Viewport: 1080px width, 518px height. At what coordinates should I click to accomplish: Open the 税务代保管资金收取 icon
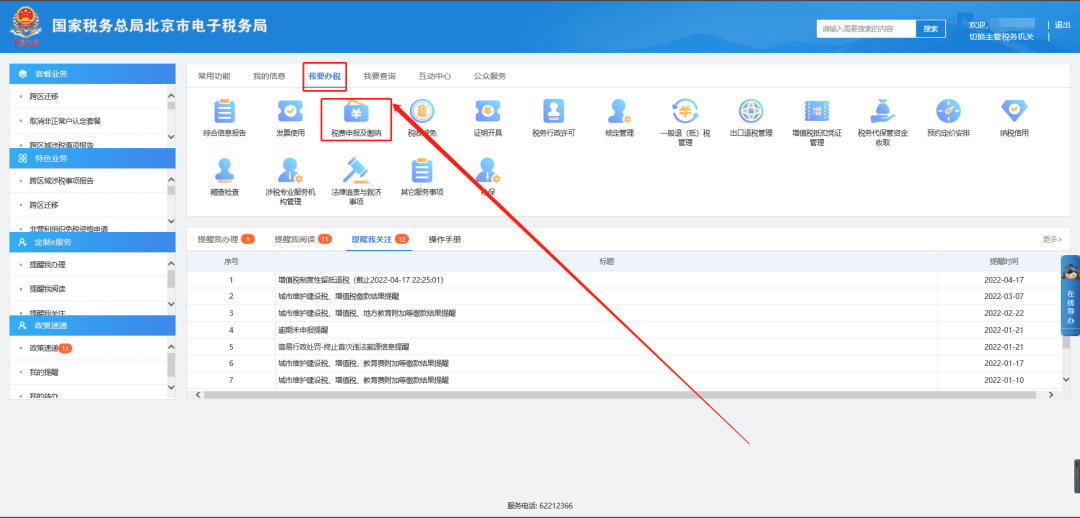(882, 110)
